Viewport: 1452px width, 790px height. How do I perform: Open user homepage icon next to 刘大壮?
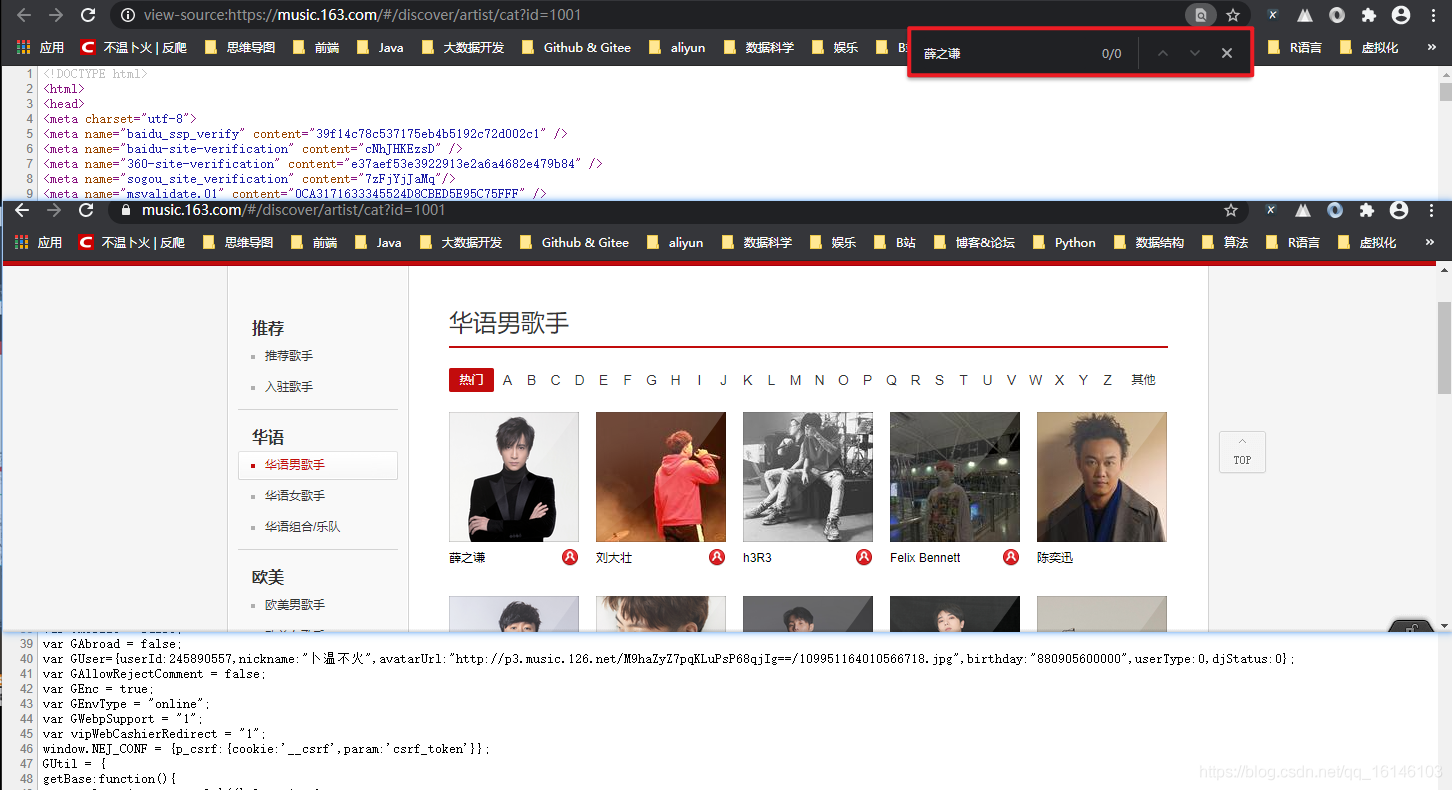click(717, 557)
